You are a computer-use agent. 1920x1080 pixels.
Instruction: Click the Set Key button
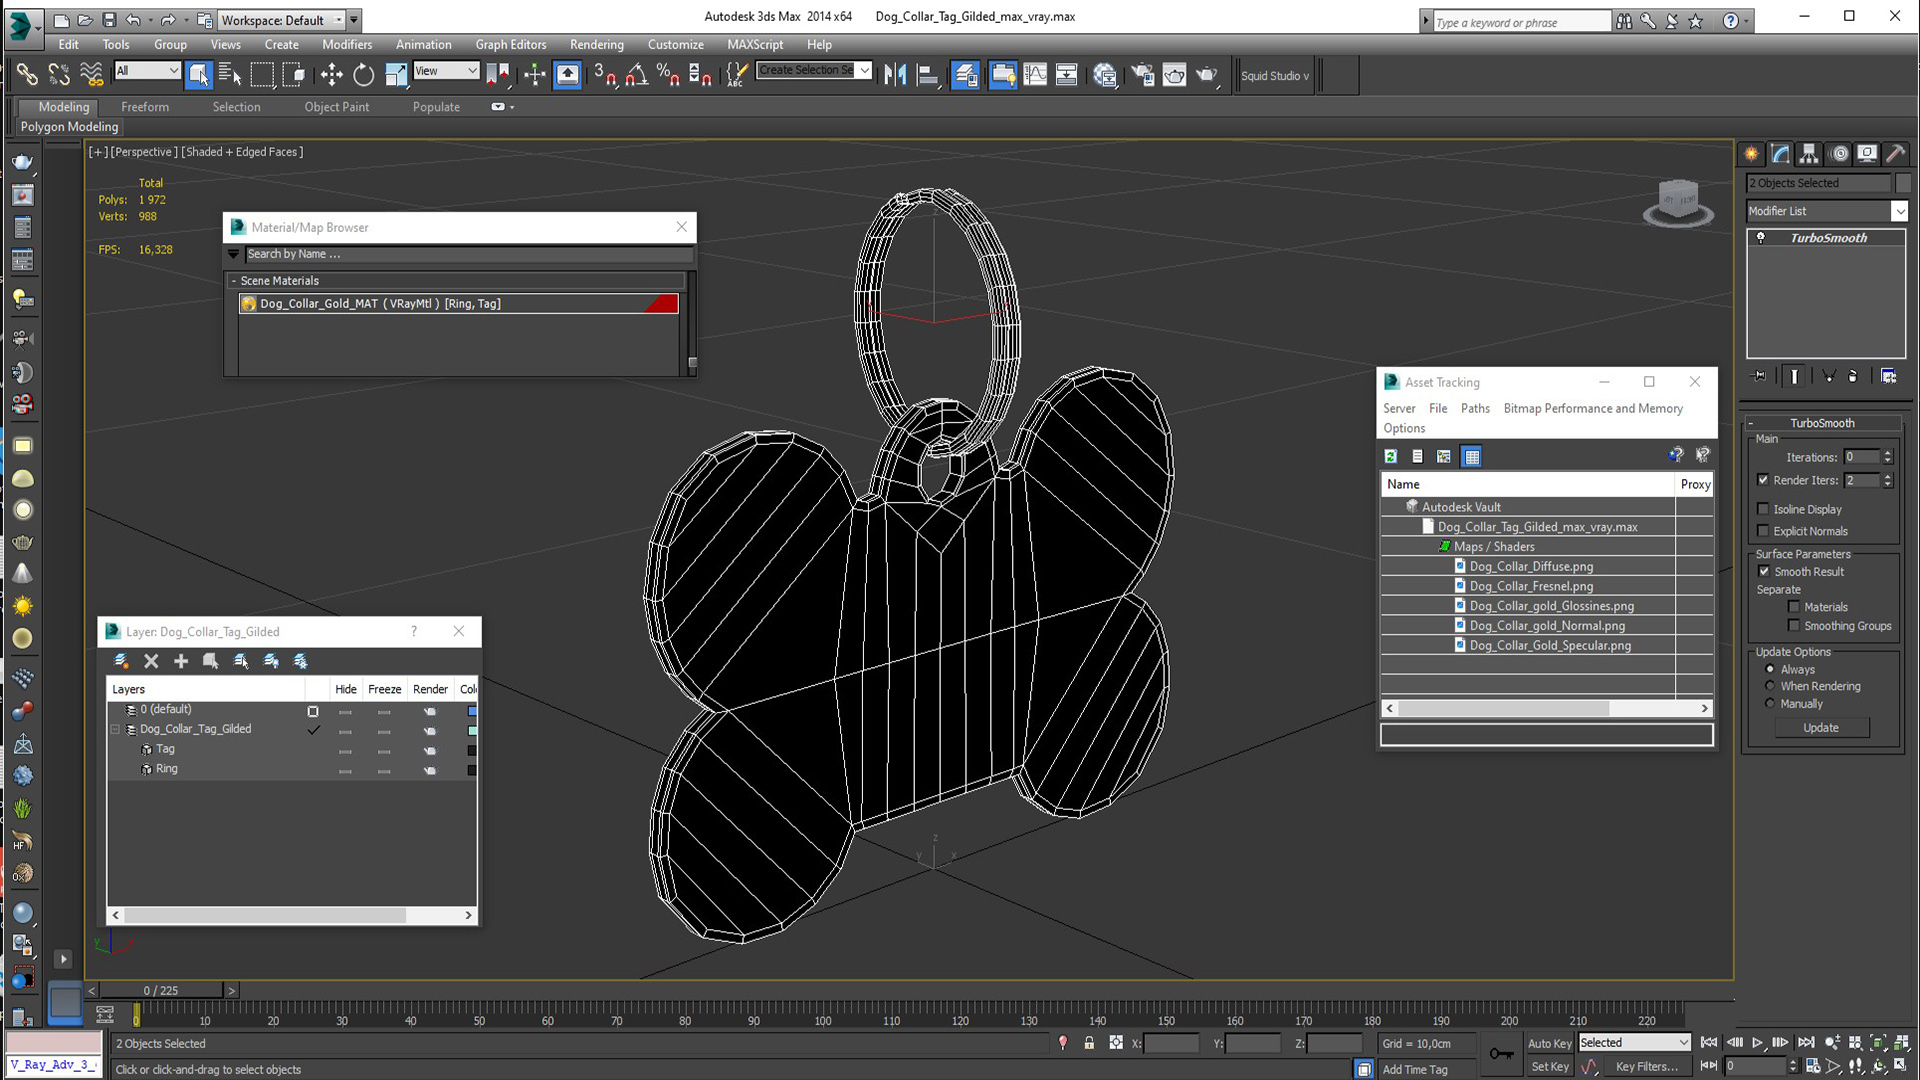point(1549,1067)
